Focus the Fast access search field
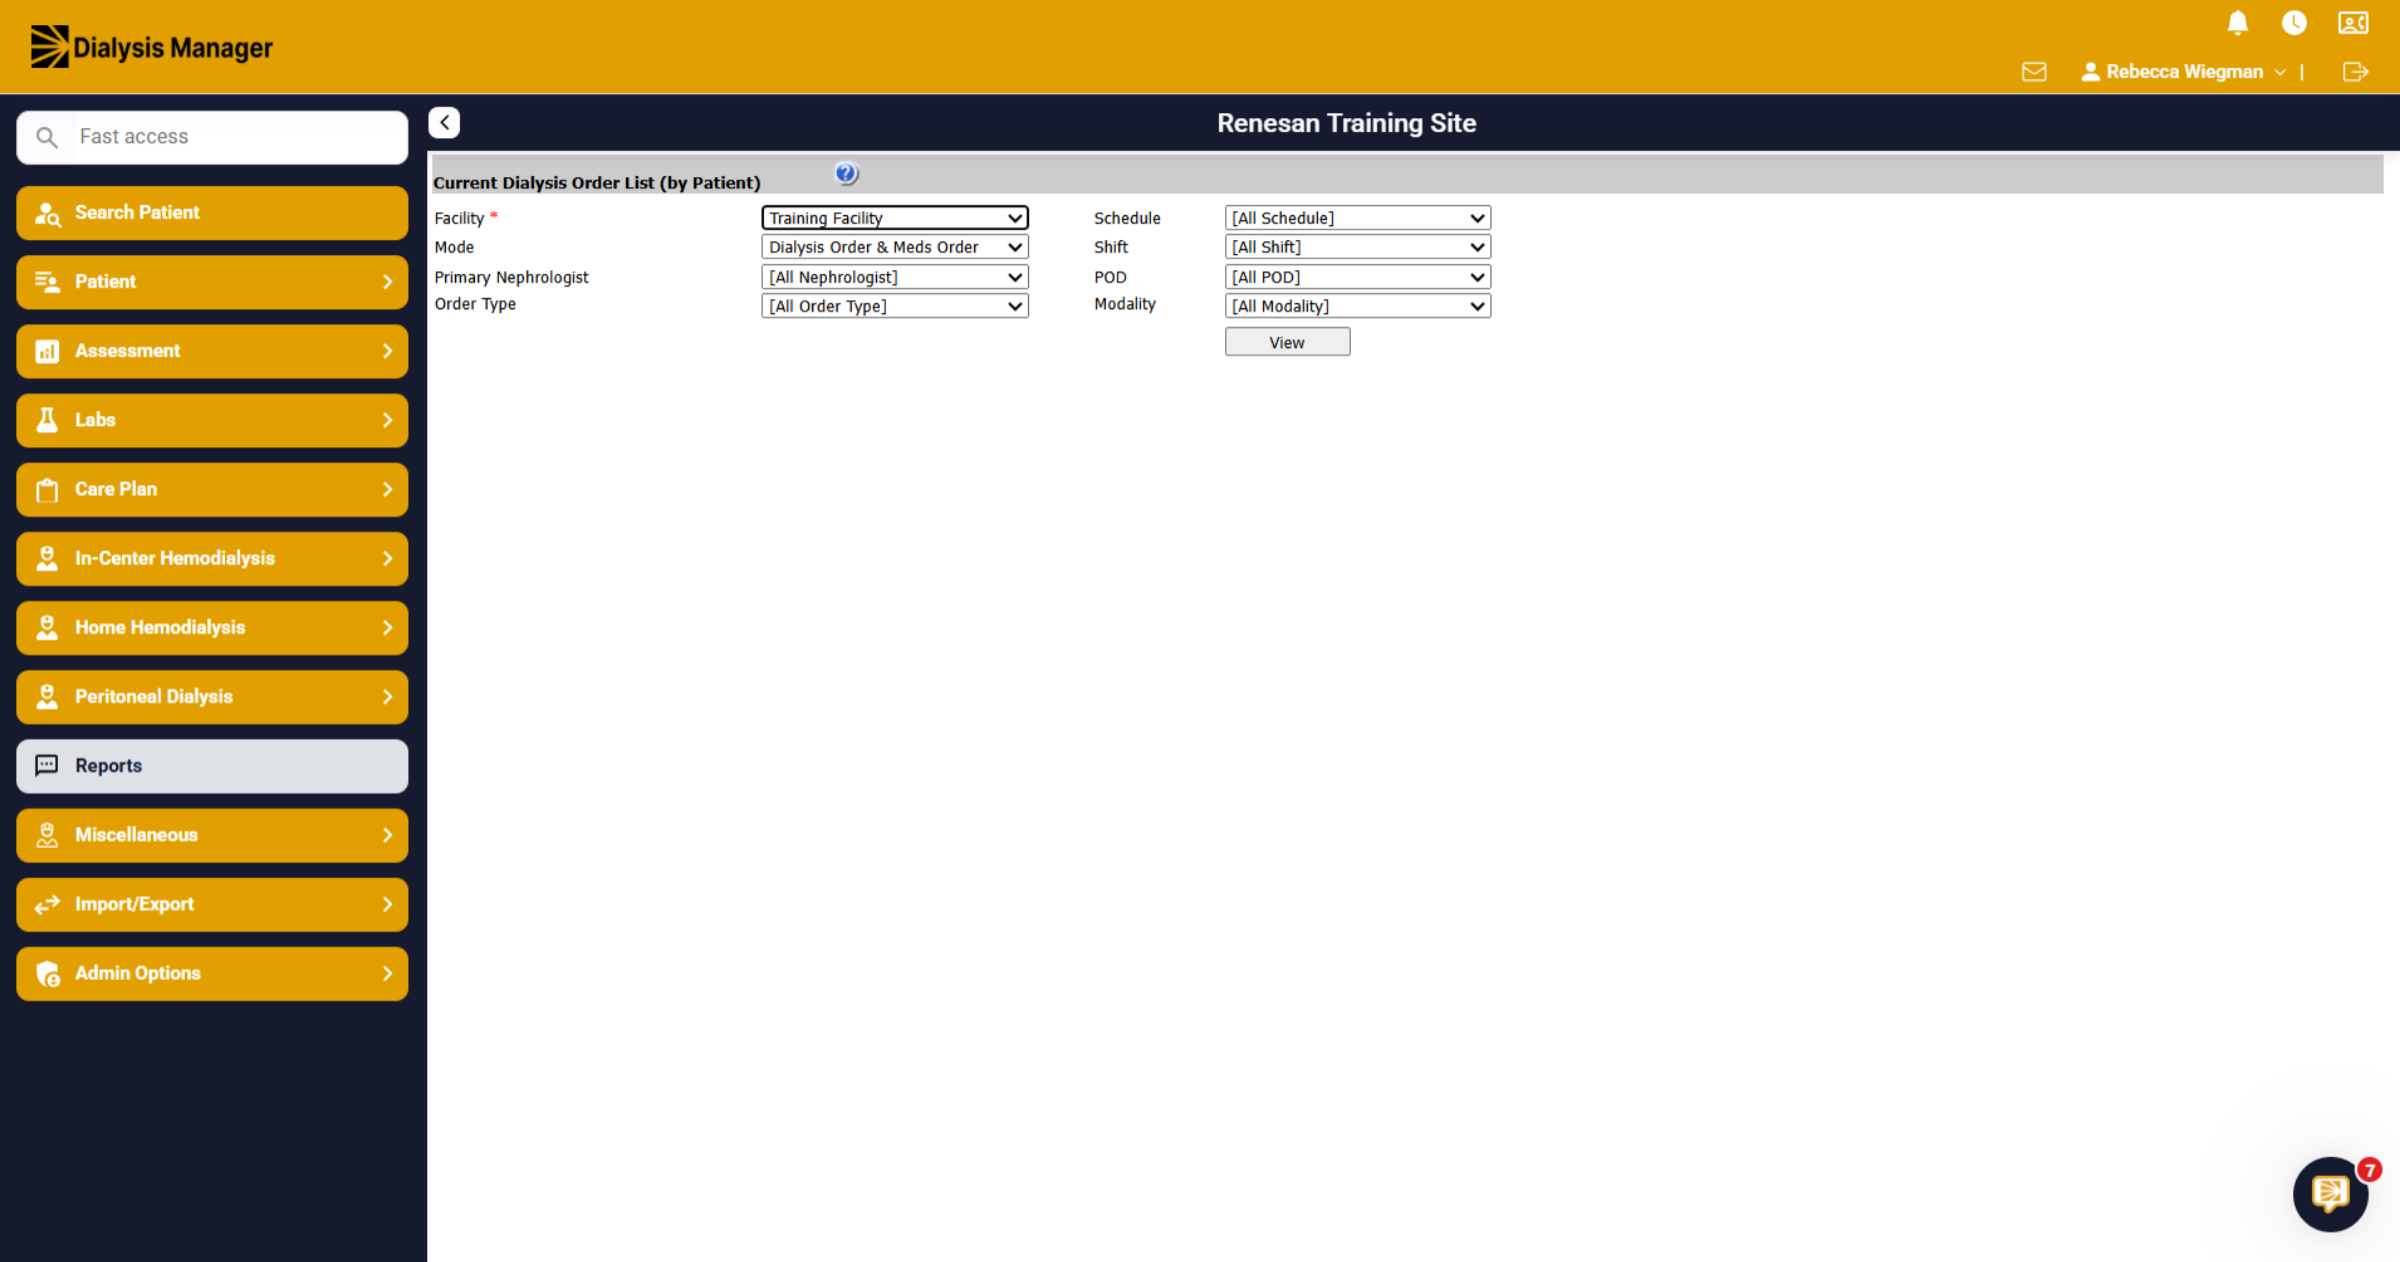Screen dimensions: 2400x1262 [212, 137]
